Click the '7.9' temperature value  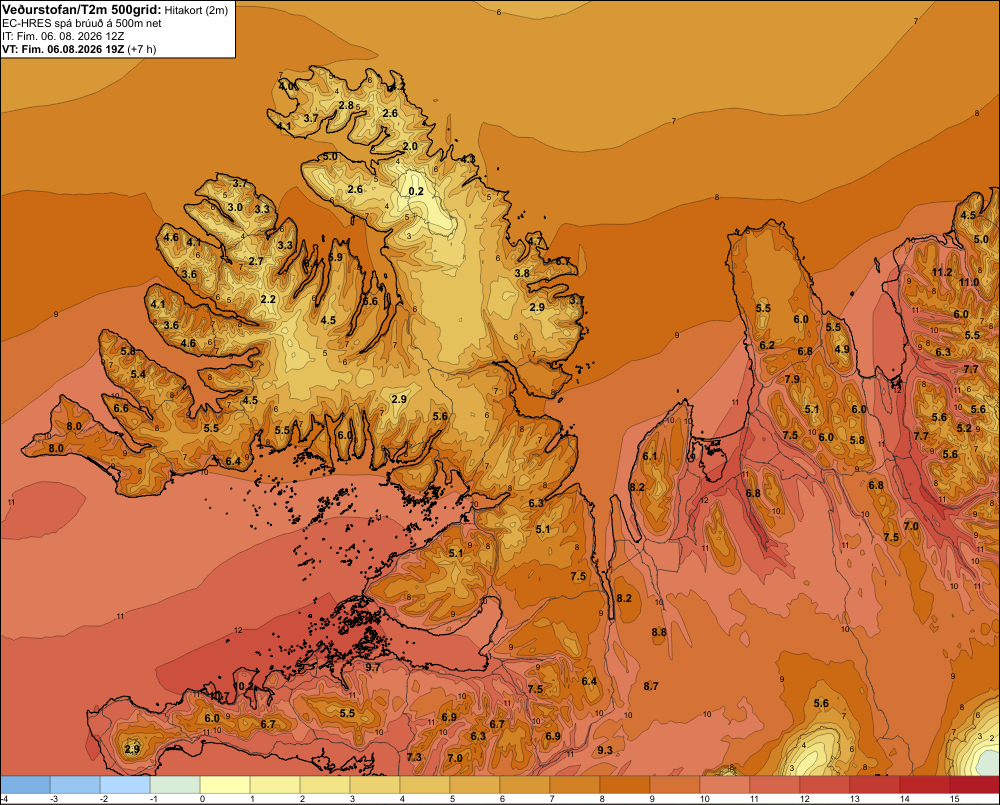point(792,379)
